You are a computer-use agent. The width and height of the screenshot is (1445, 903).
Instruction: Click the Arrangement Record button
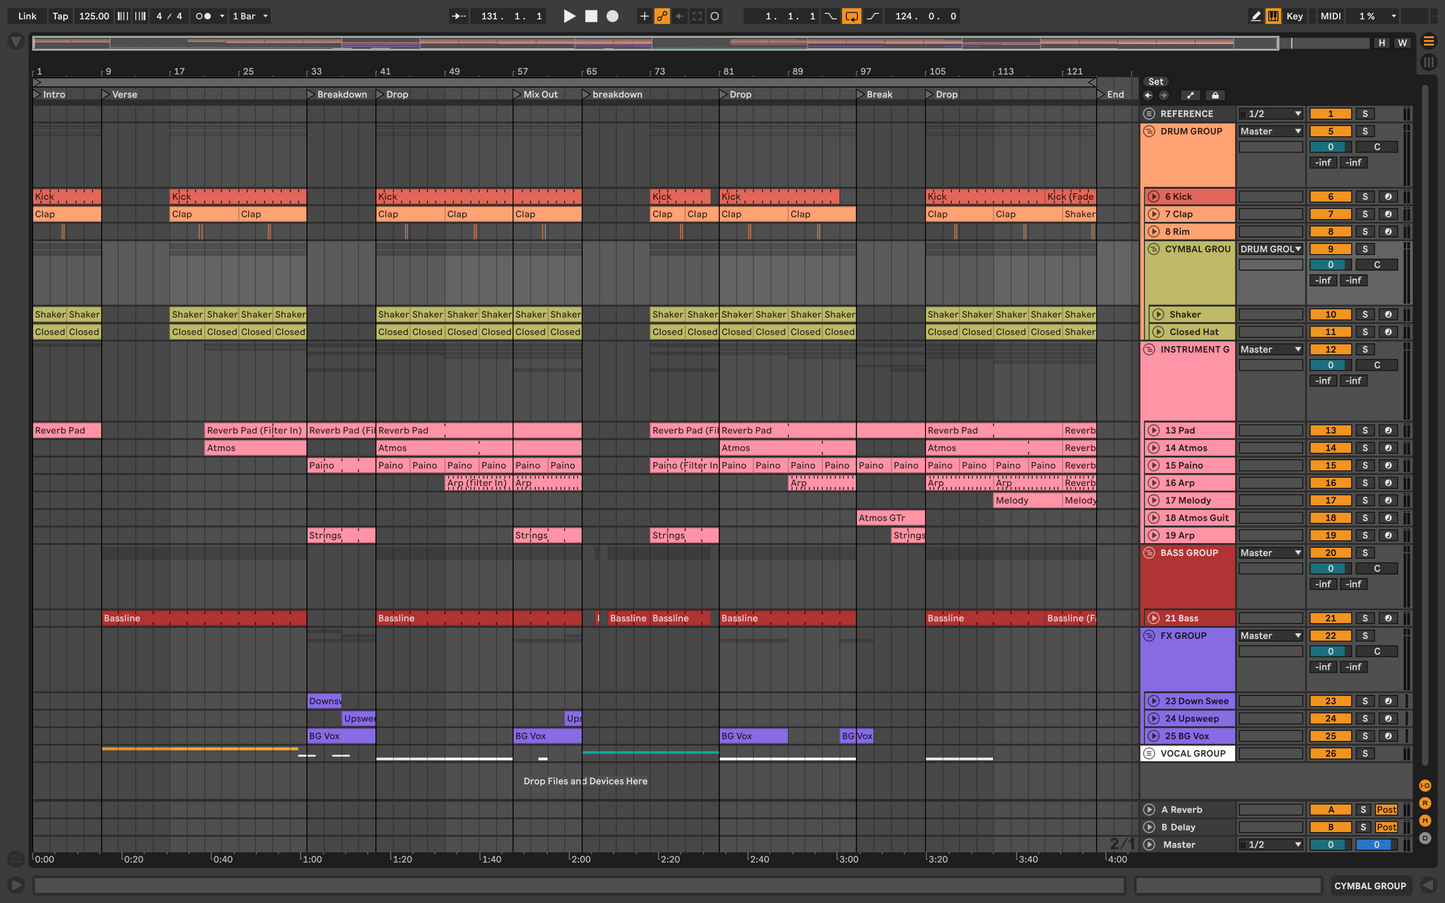click(x=613, y=16)
